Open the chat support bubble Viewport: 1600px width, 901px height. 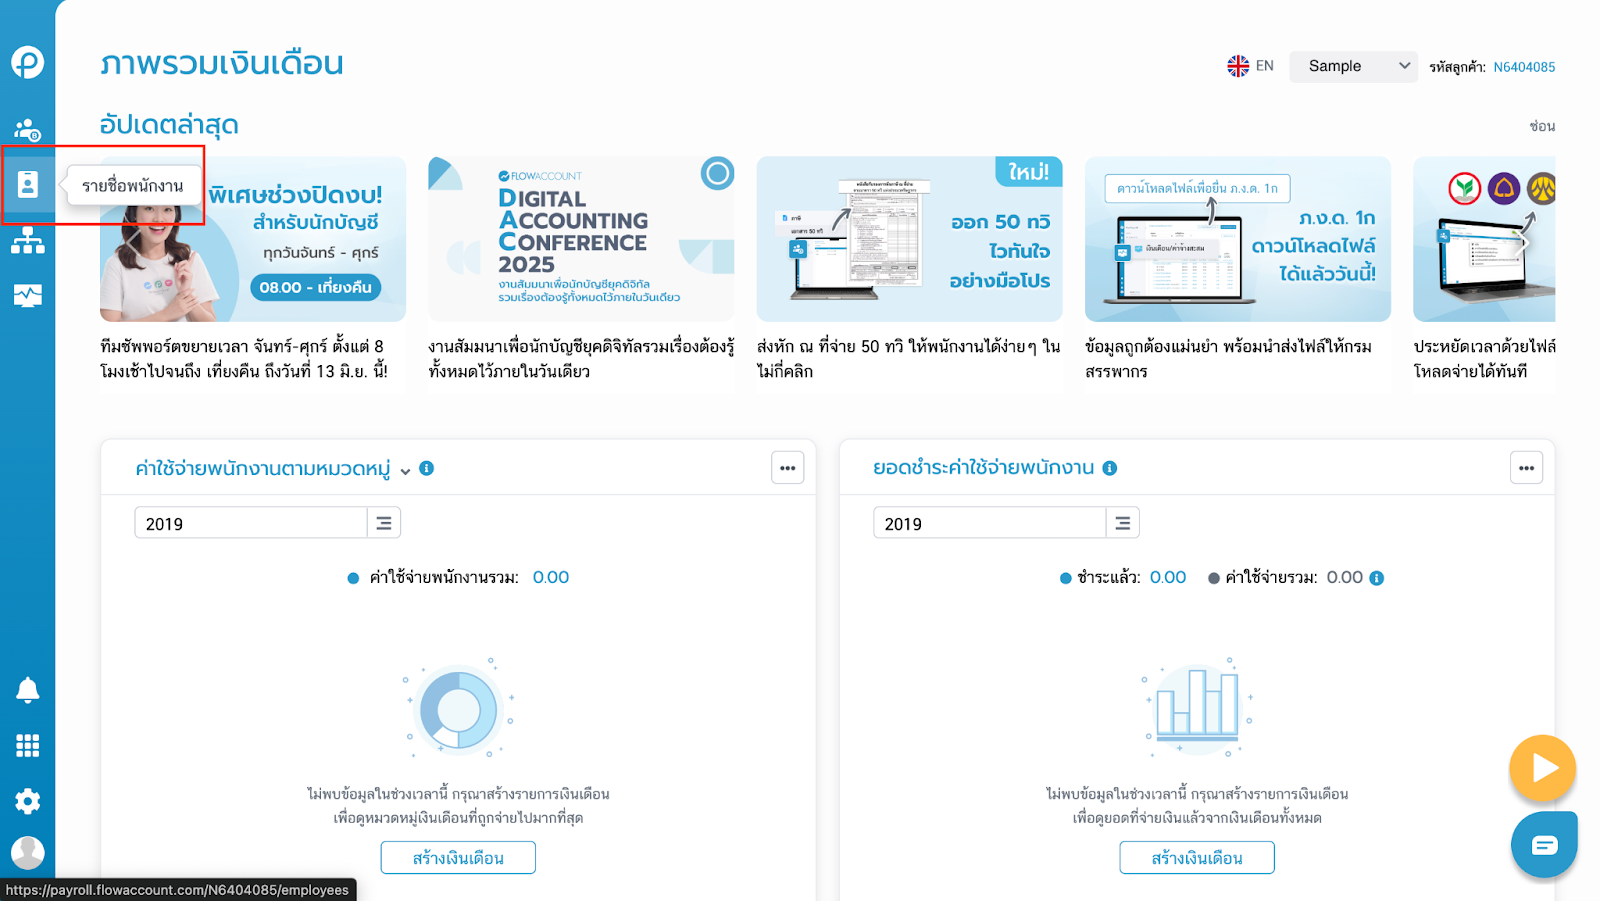(1543, 845)
